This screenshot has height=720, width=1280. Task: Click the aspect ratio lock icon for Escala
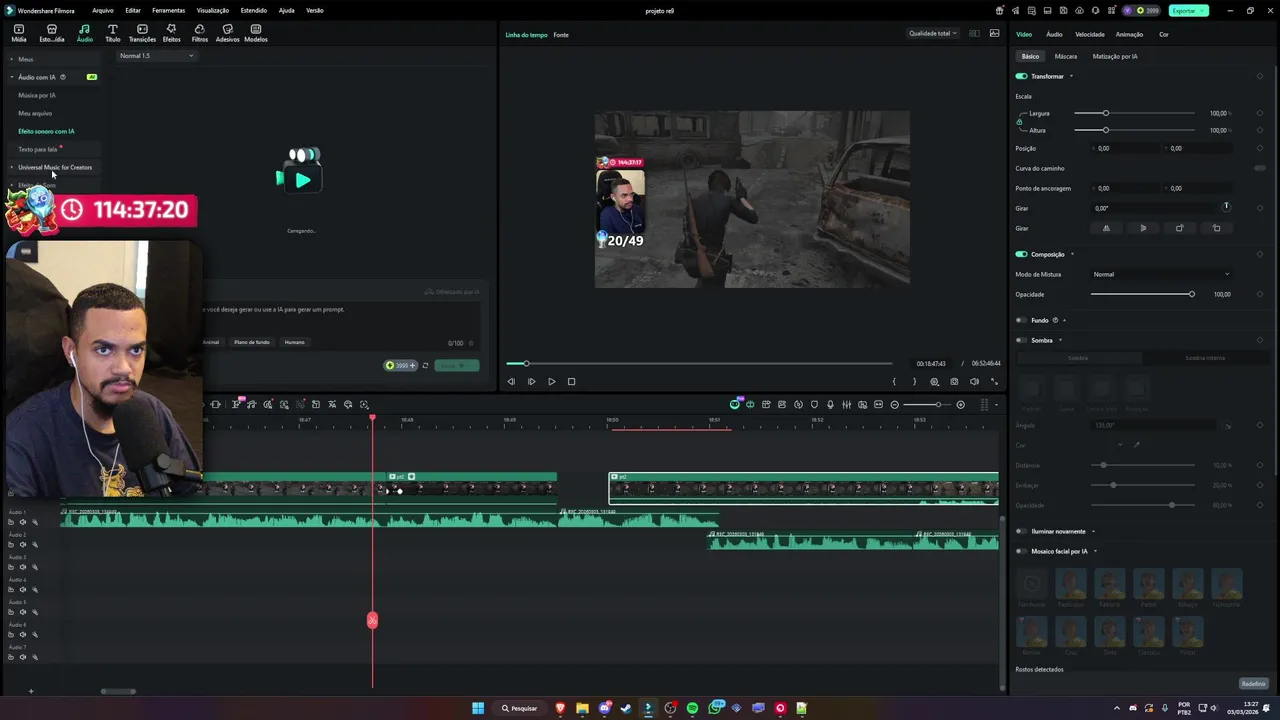[x=1019, y=121]
